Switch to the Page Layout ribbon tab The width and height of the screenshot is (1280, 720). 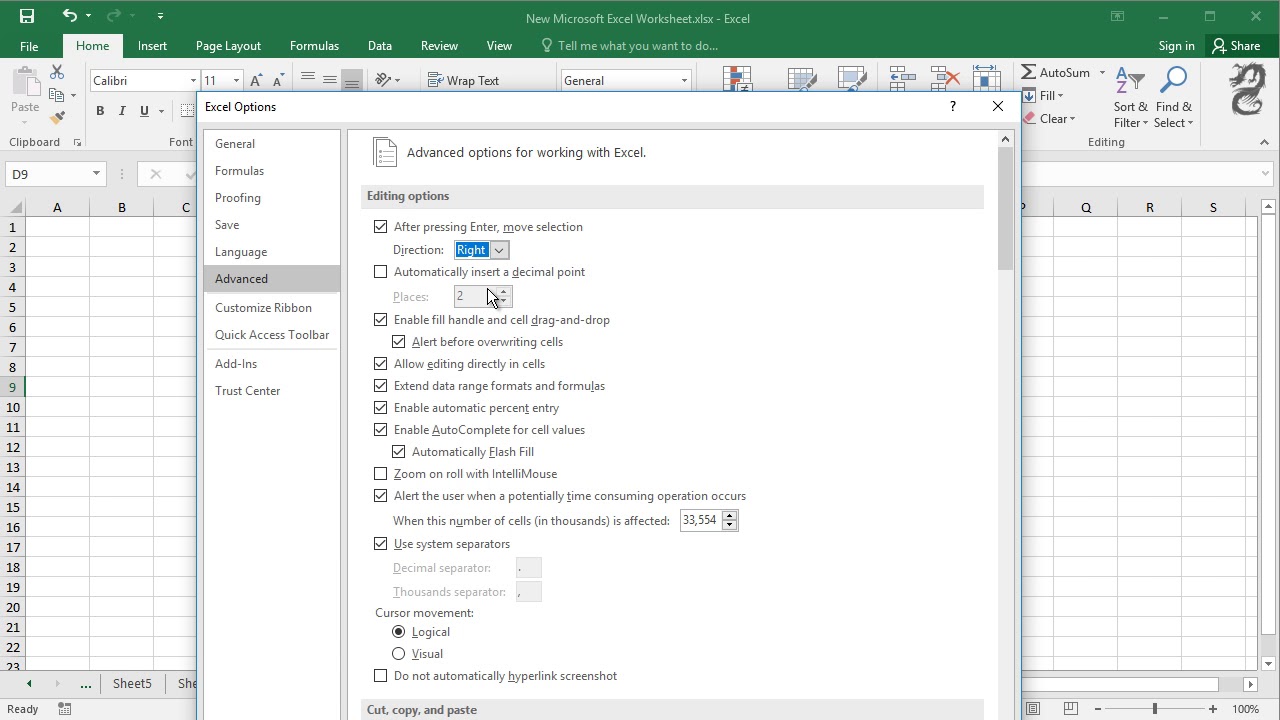point(228,46)
